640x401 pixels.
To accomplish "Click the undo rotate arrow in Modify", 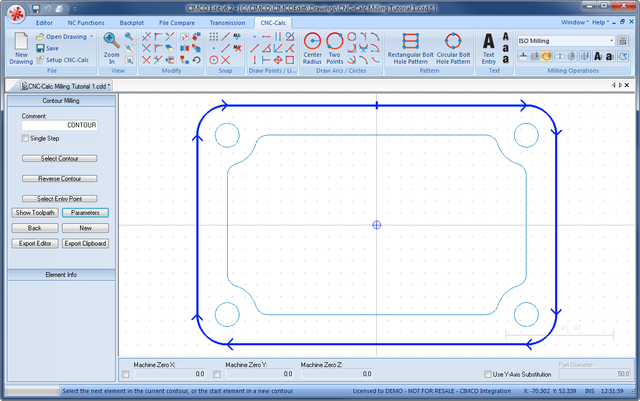I will [197, 60].
